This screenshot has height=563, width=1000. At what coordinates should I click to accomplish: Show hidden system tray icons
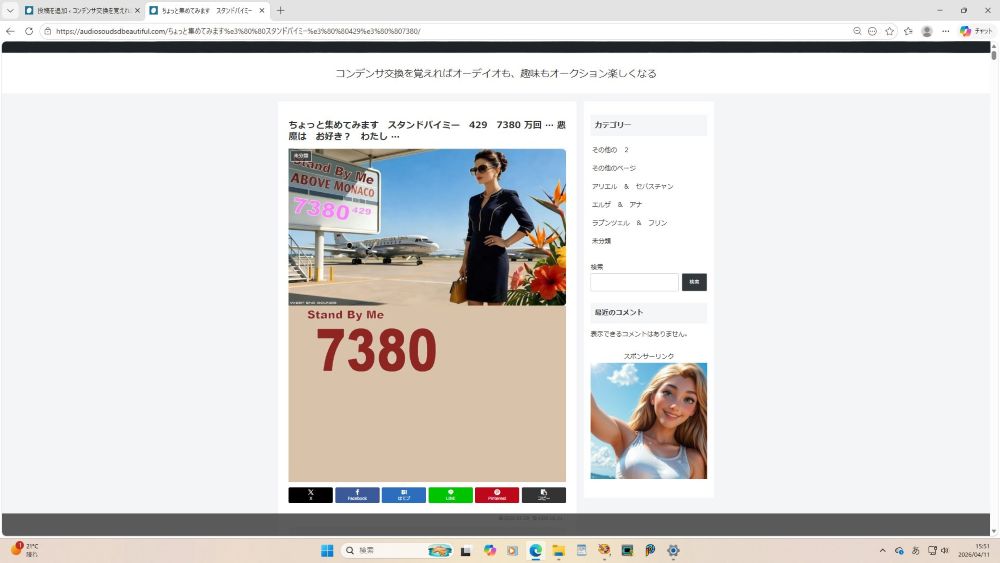click(x=882, y=550)
